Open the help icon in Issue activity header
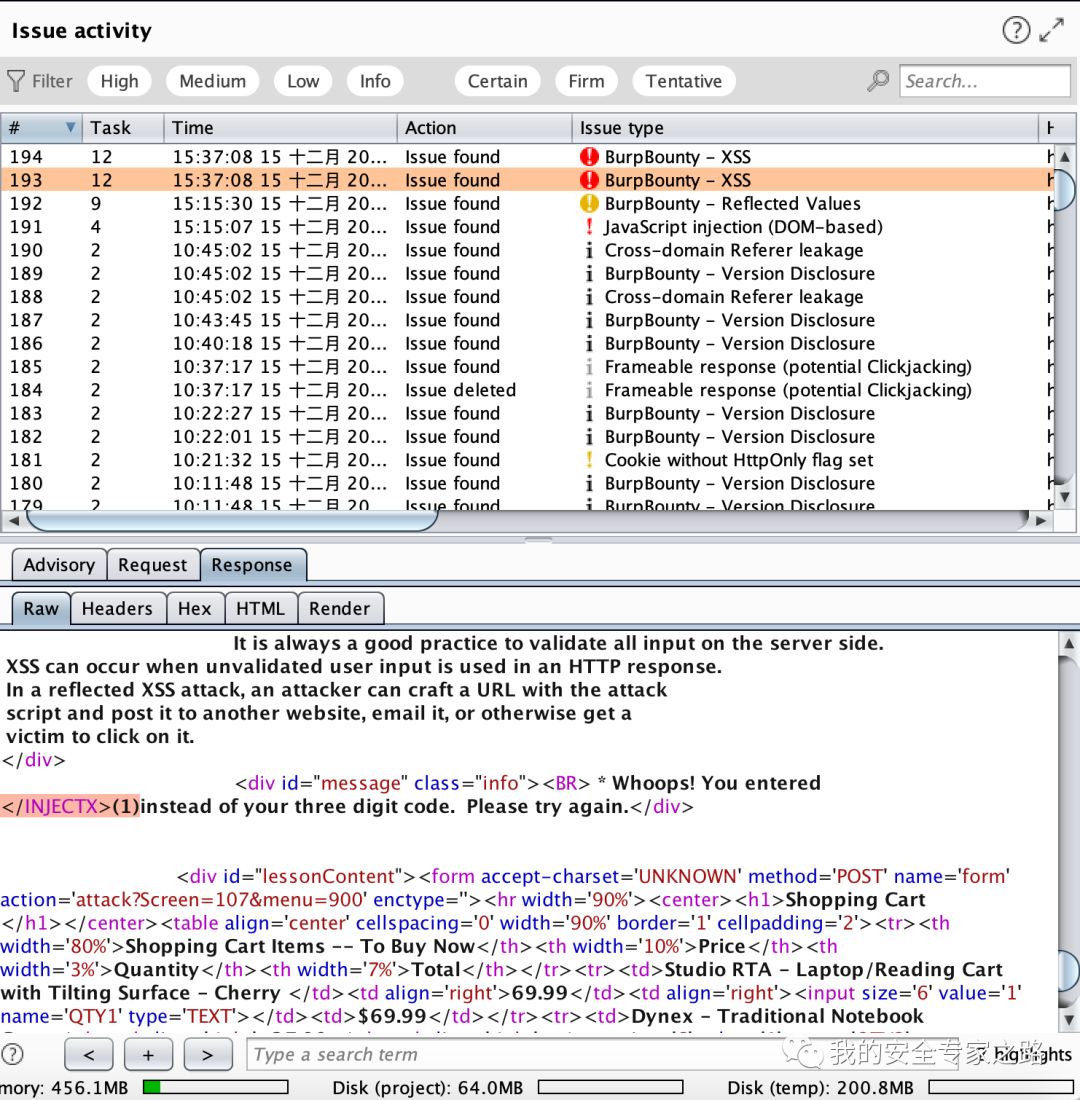This screenshot has width=1080, height=1100. click(1015, 30)
